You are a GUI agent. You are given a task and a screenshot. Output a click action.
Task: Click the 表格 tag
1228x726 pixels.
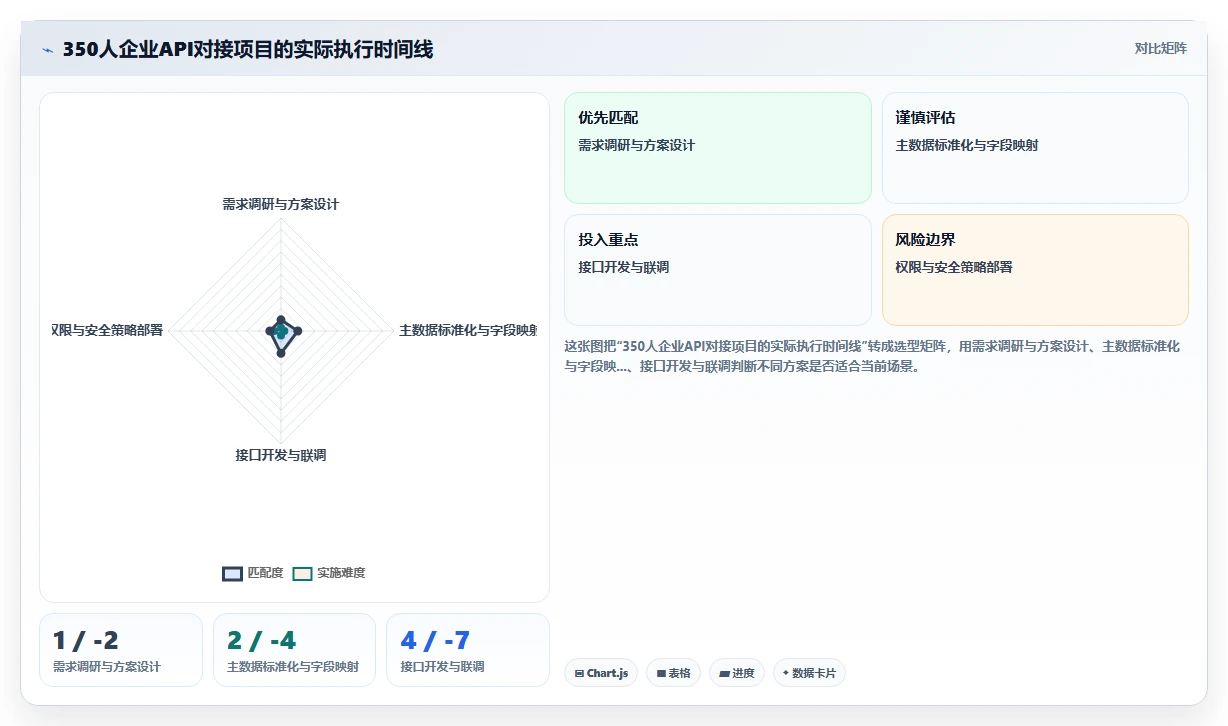674,673
